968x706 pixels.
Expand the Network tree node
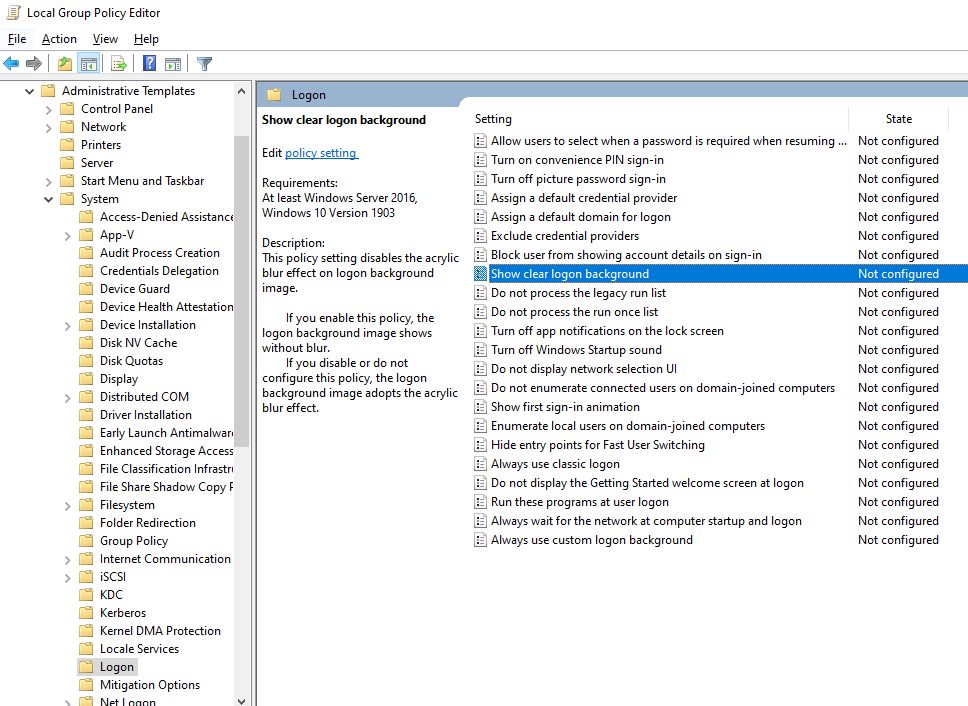pos(48,128)
